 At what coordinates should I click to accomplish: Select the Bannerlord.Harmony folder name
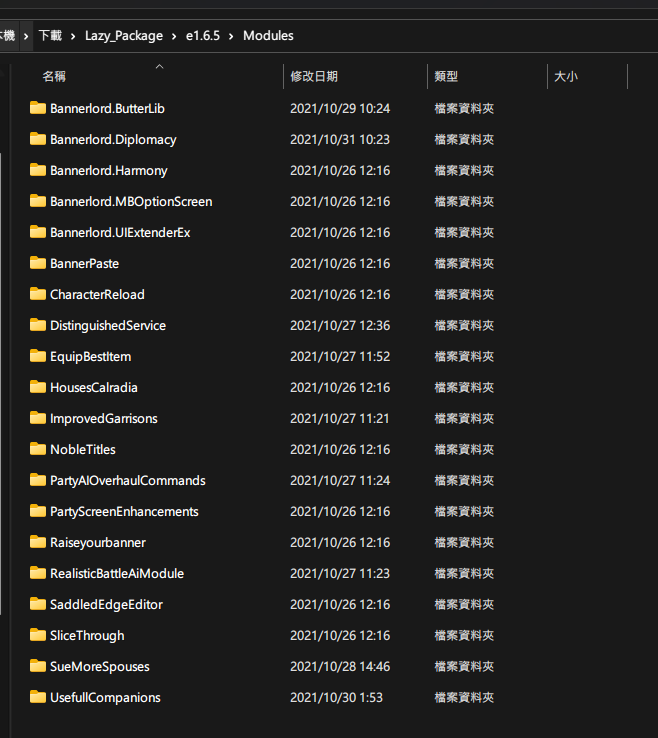(109, 171)
